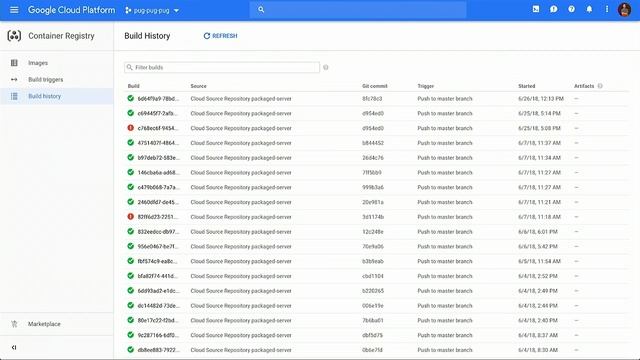Click the REFRESH button
Screen dimensions: 640x360
tap(220, 36)
